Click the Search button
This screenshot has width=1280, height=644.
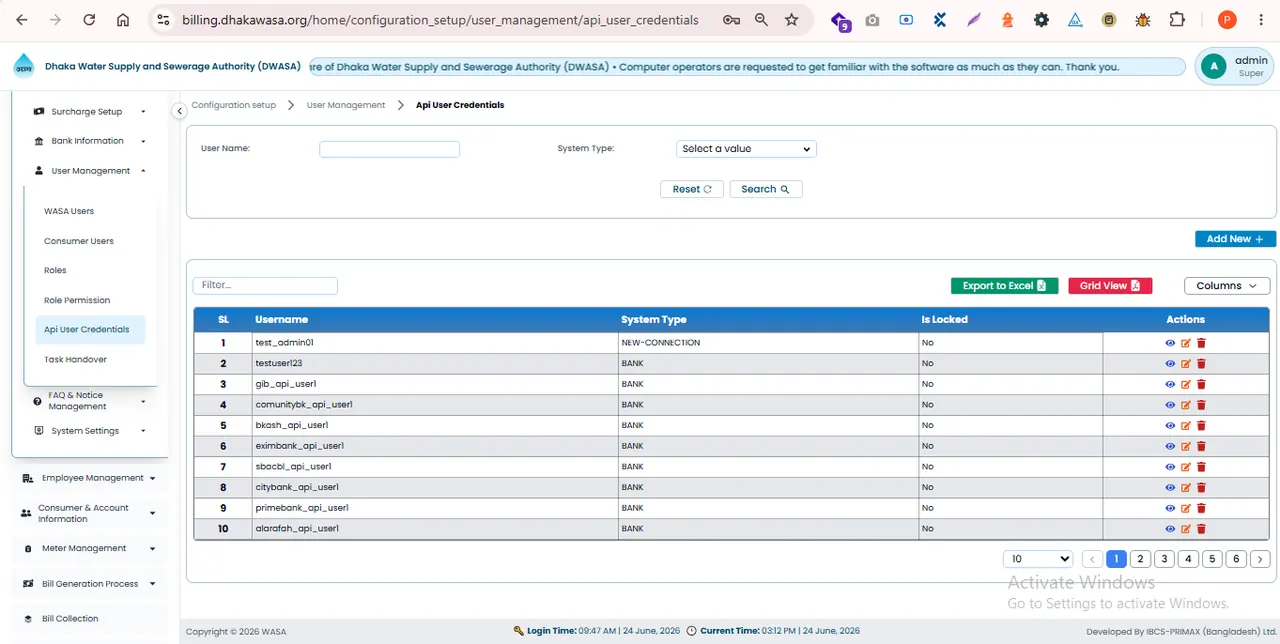click(x=766, y=189)
